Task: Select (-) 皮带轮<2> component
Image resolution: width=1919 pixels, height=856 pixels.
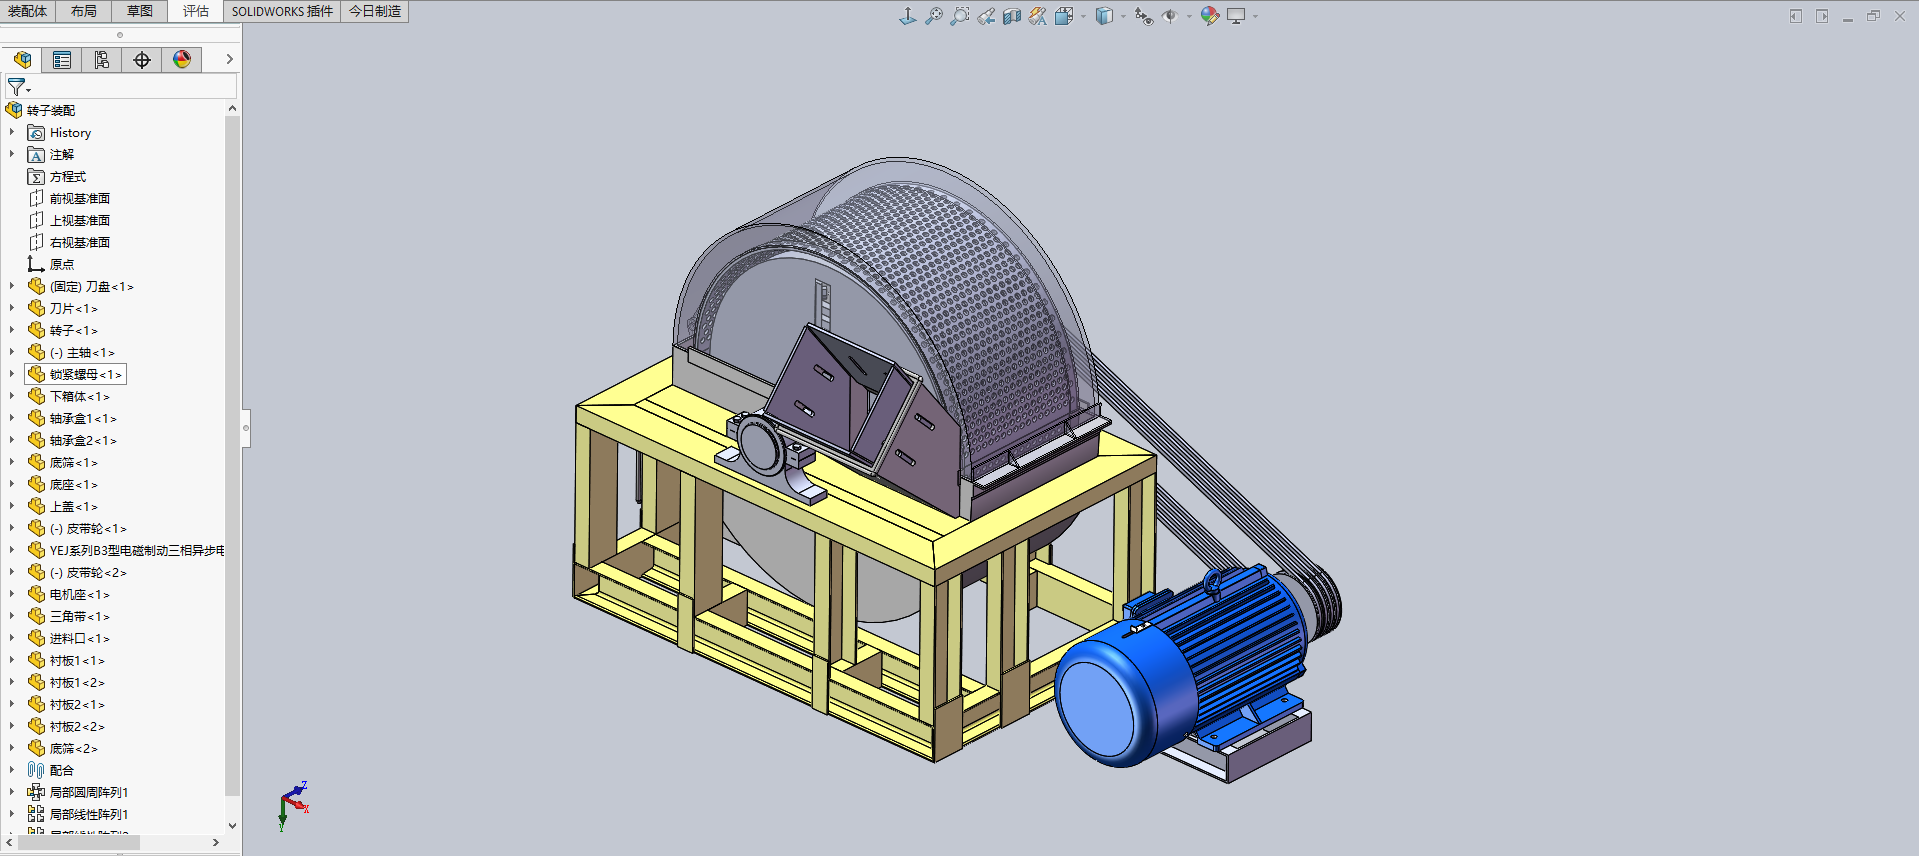Action: click(88, 572)
